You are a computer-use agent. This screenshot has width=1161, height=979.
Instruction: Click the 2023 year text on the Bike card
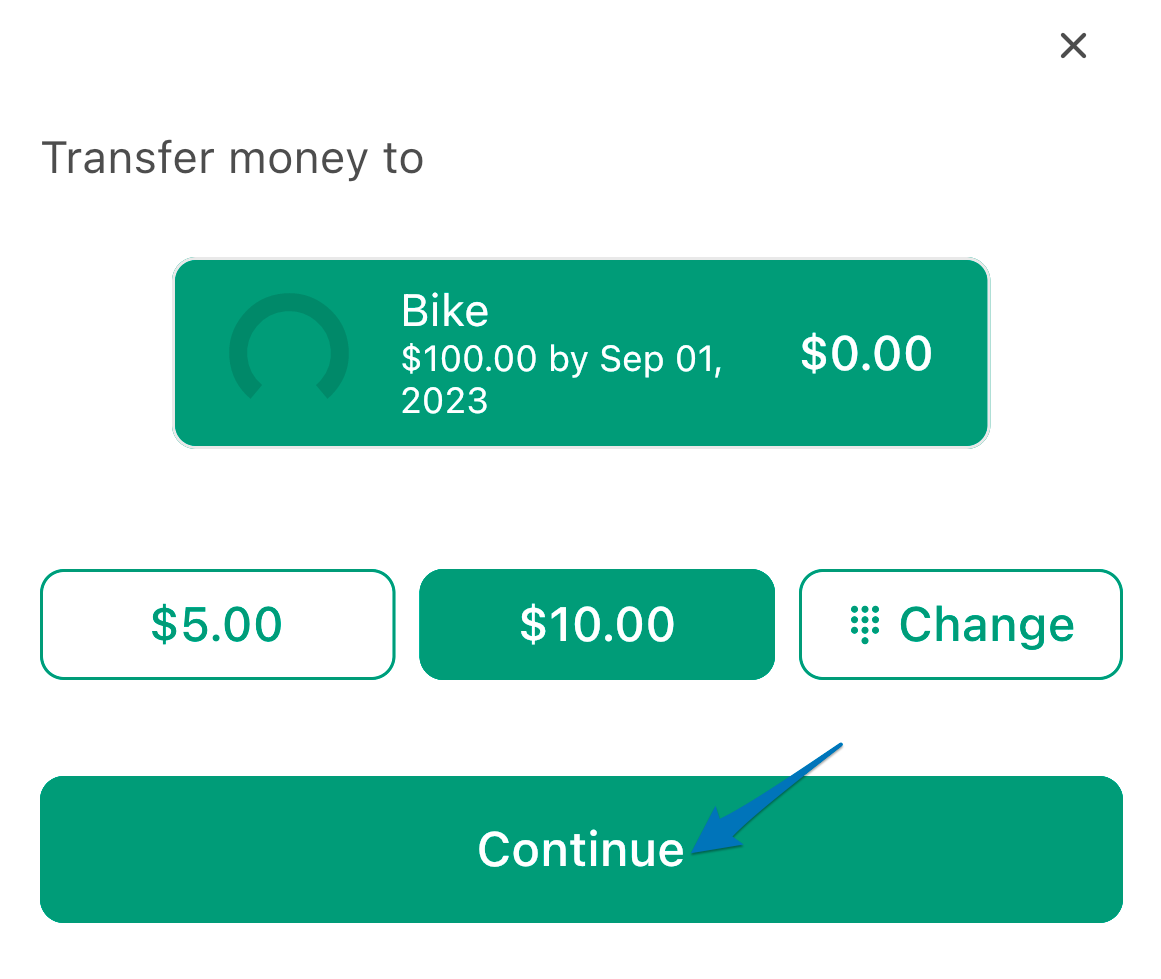click(444, 401)
